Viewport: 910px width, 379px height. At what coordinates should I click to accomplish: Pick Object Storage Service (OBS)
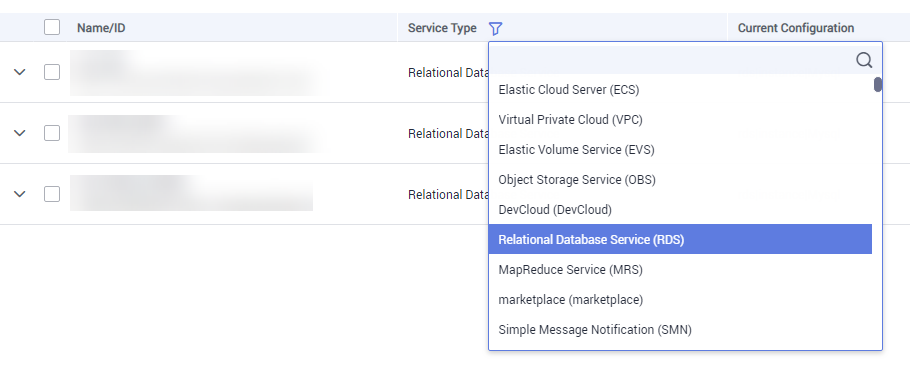coord(680,180)
